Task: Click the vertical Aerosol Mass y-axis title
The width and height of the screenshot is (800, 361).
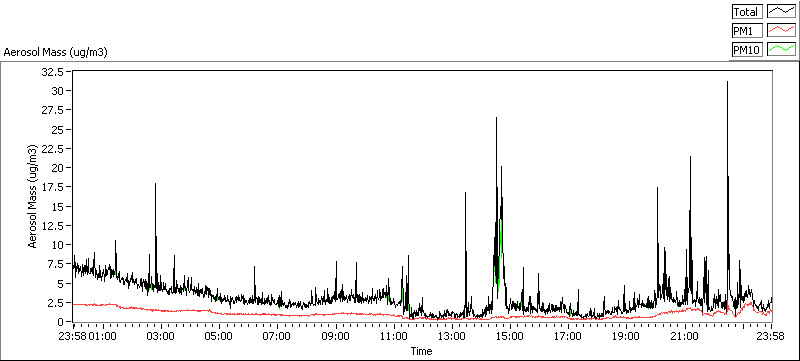Action: coord(33,197)
